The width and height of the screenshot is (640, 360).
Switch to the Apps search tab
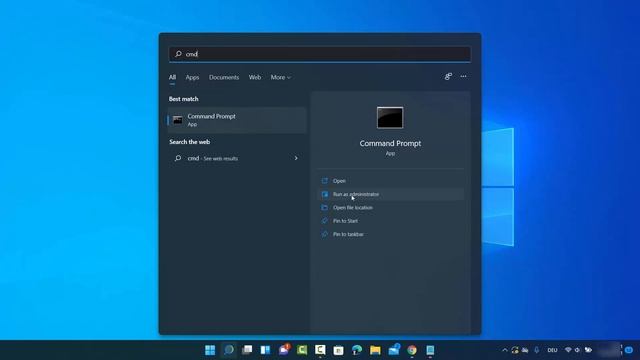pyautogui.click(x=192, y=77)
